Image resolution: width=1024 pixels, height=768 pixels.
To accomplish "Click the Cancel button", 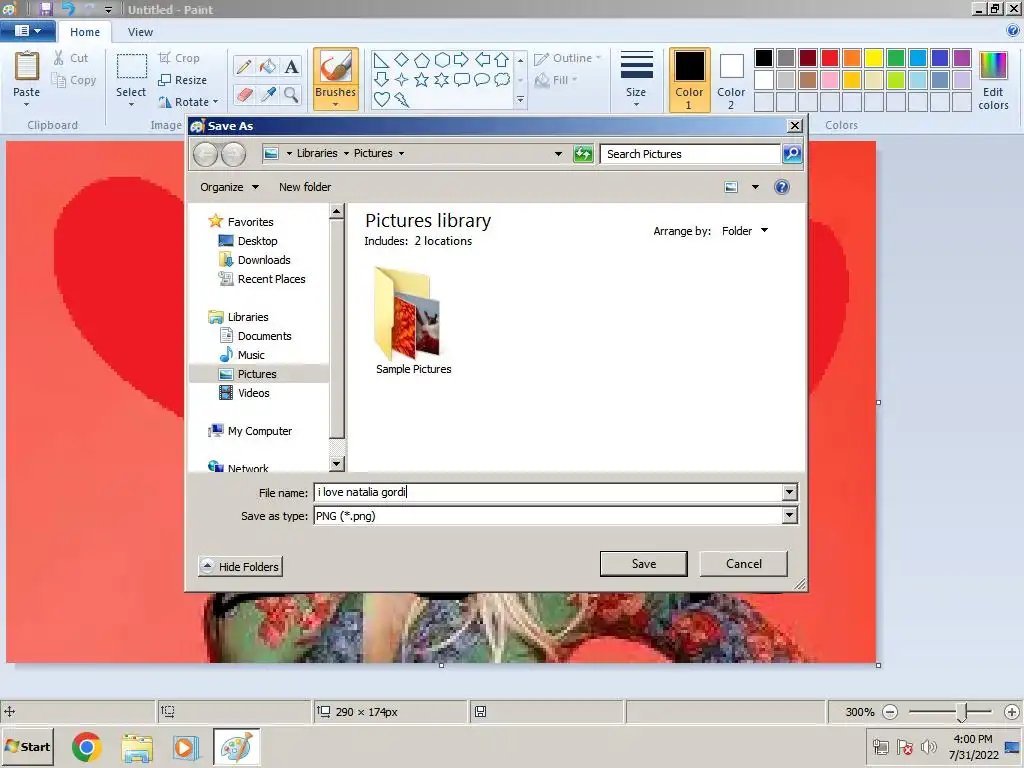I will tap(744, 564).
